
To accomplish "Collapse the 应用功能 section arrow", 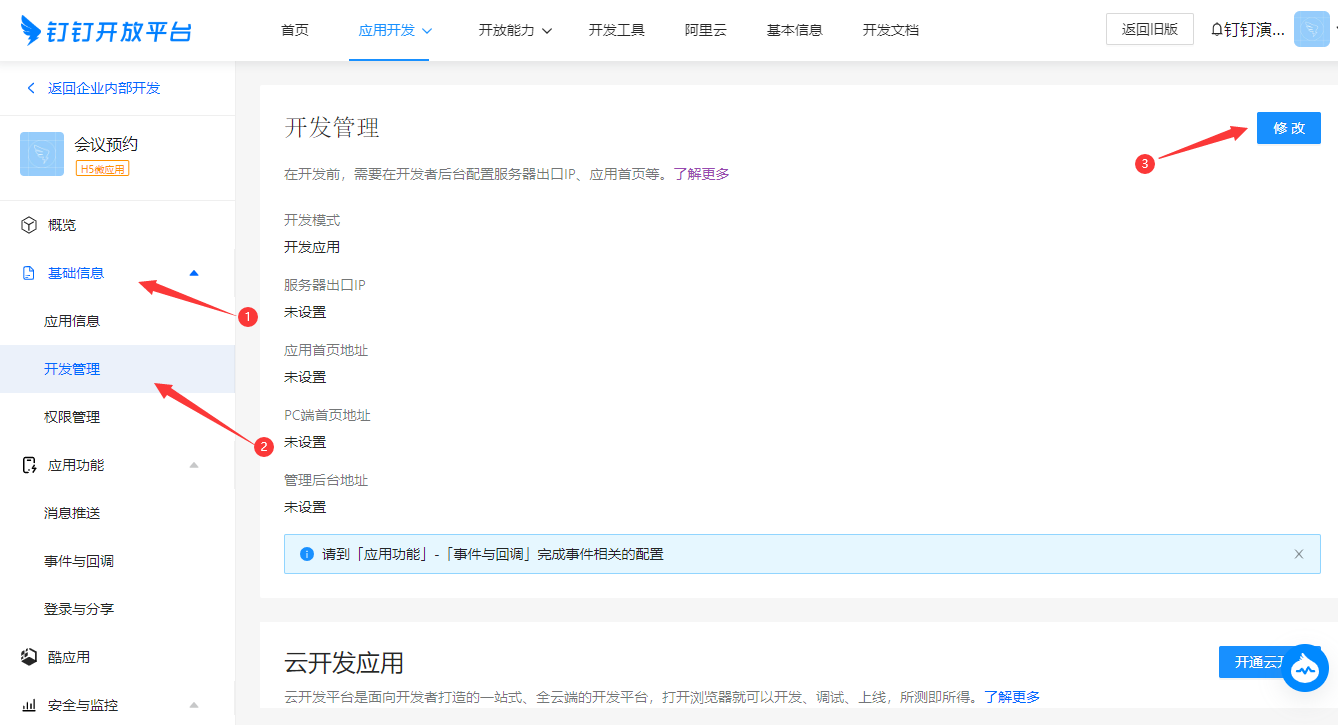I will [194, 465].
